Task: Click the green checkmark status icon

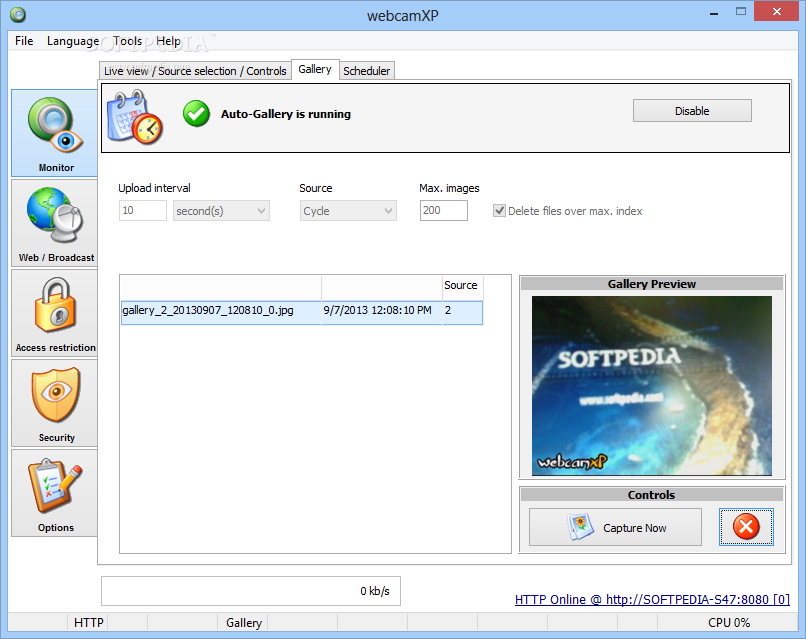Action: click(x=196, y=114)
